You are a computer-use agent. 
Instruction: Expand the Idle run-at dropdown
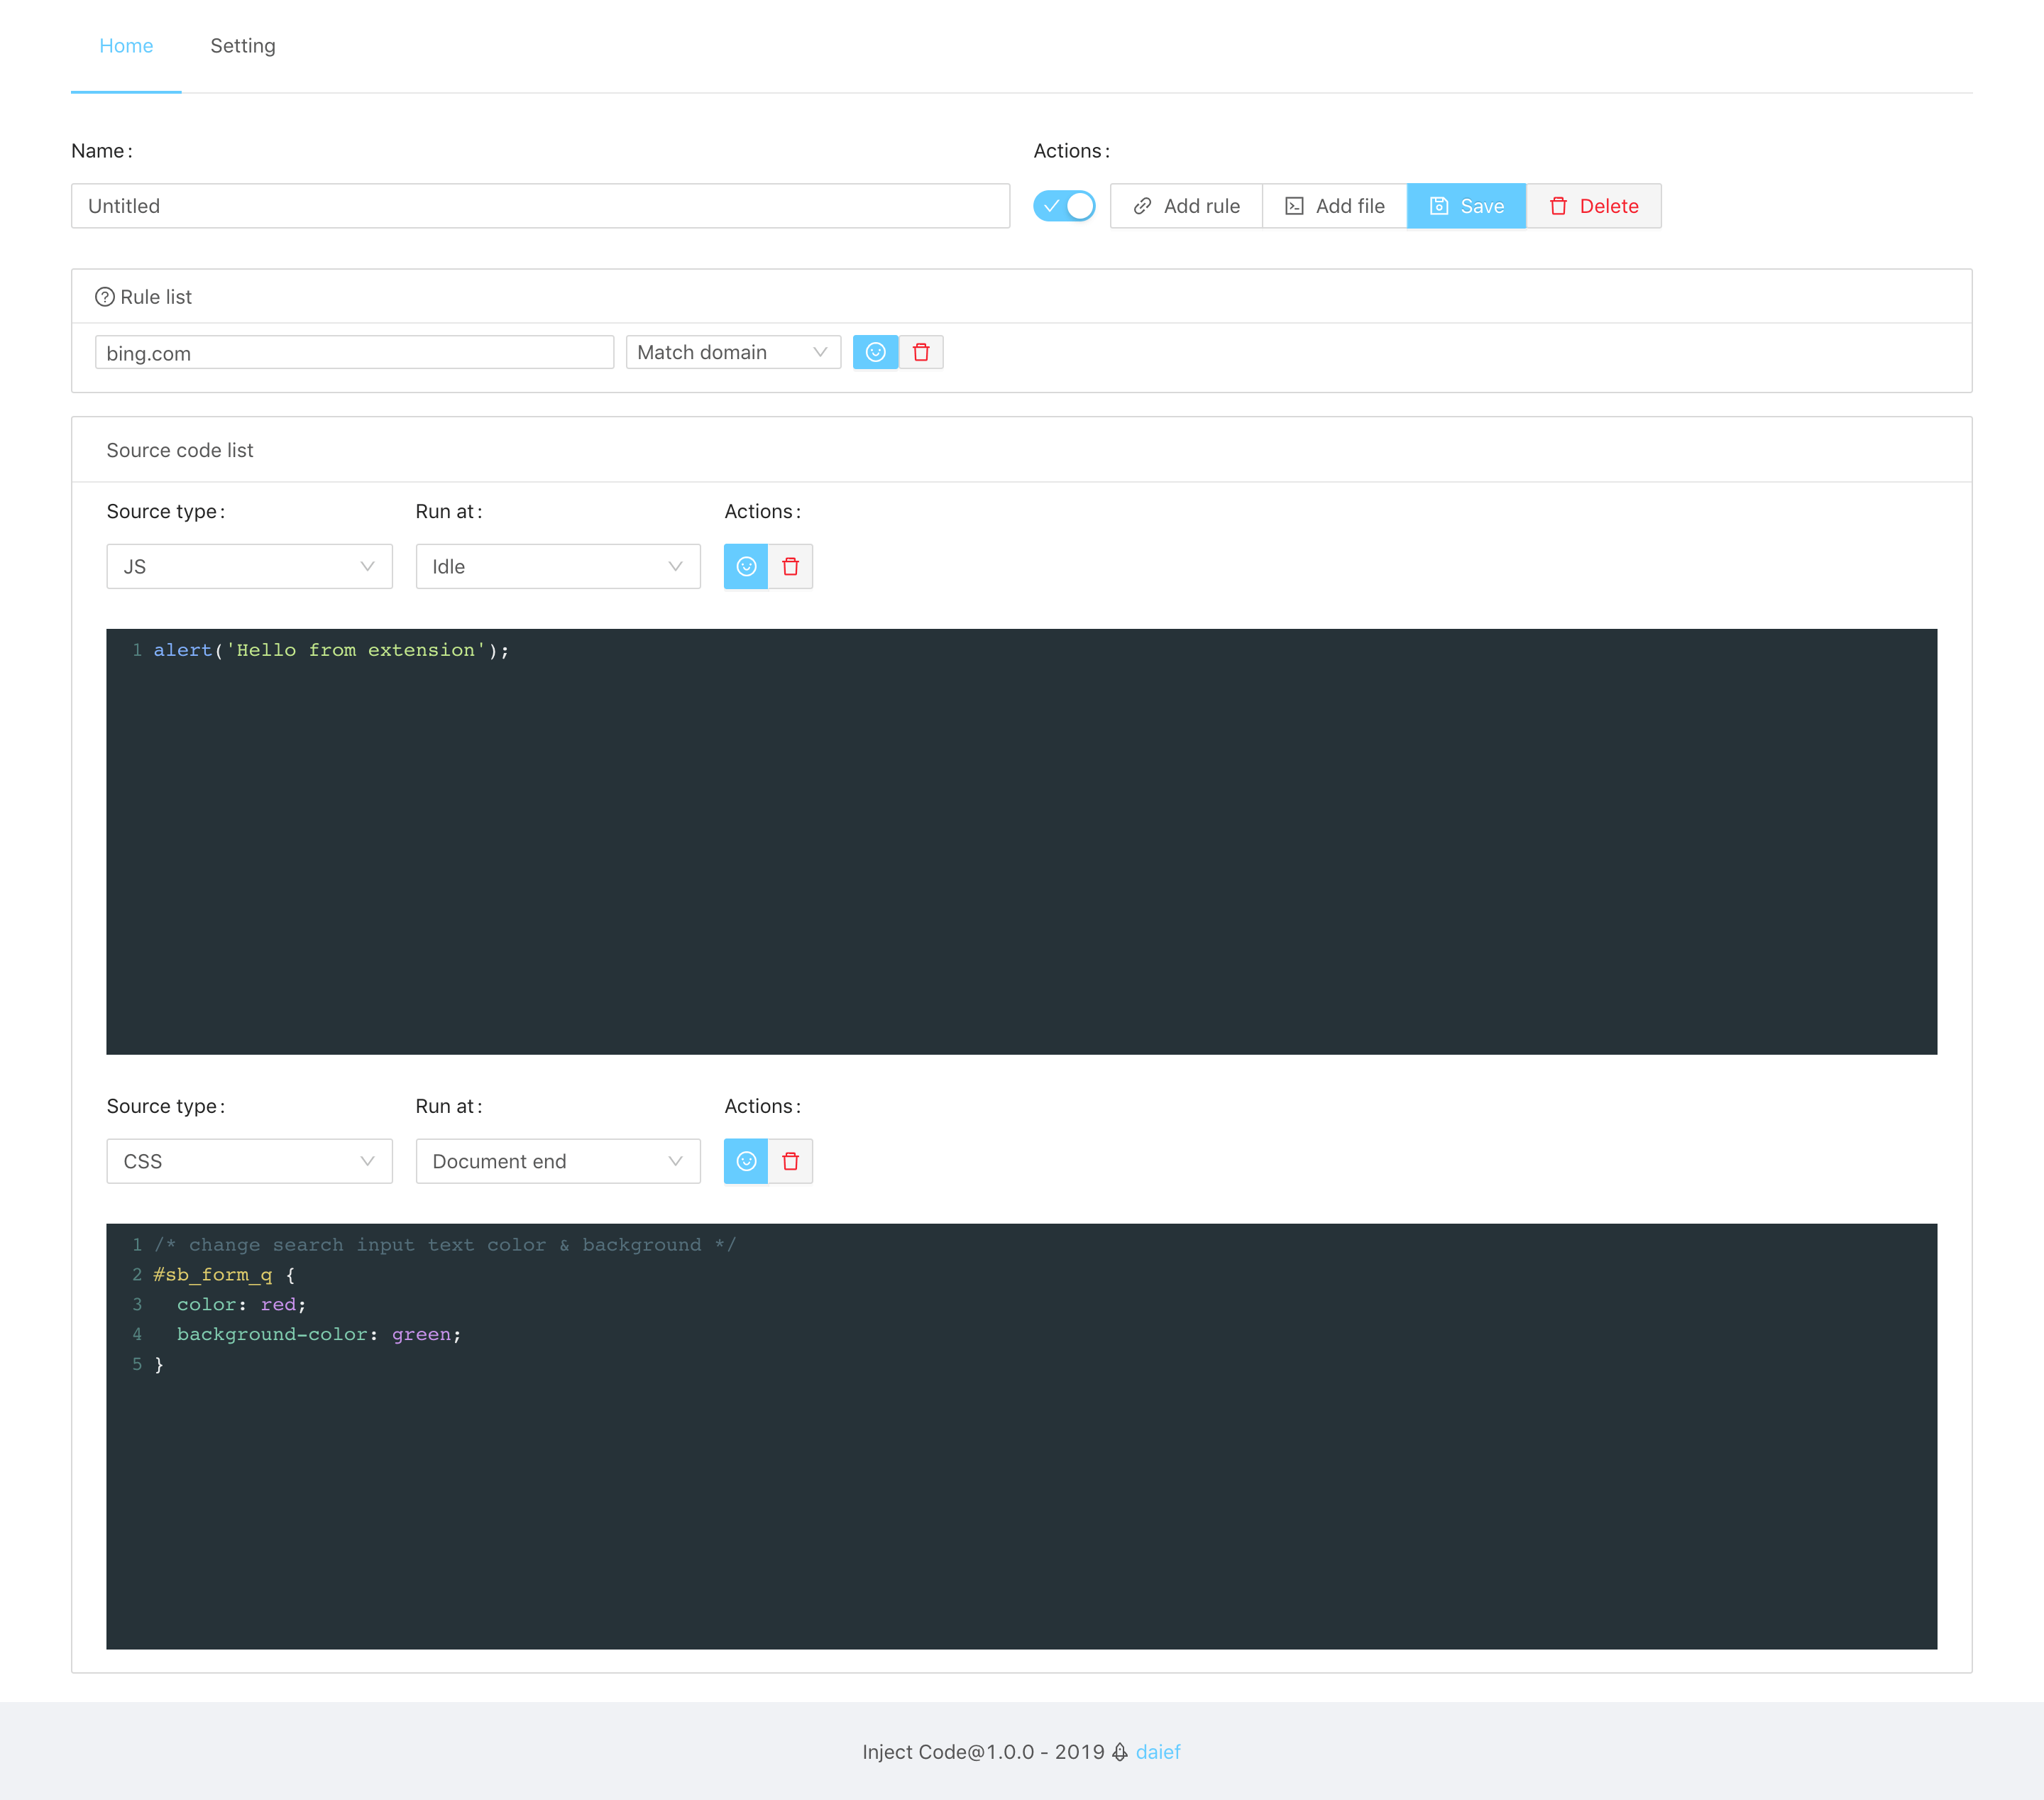point(557,566)
